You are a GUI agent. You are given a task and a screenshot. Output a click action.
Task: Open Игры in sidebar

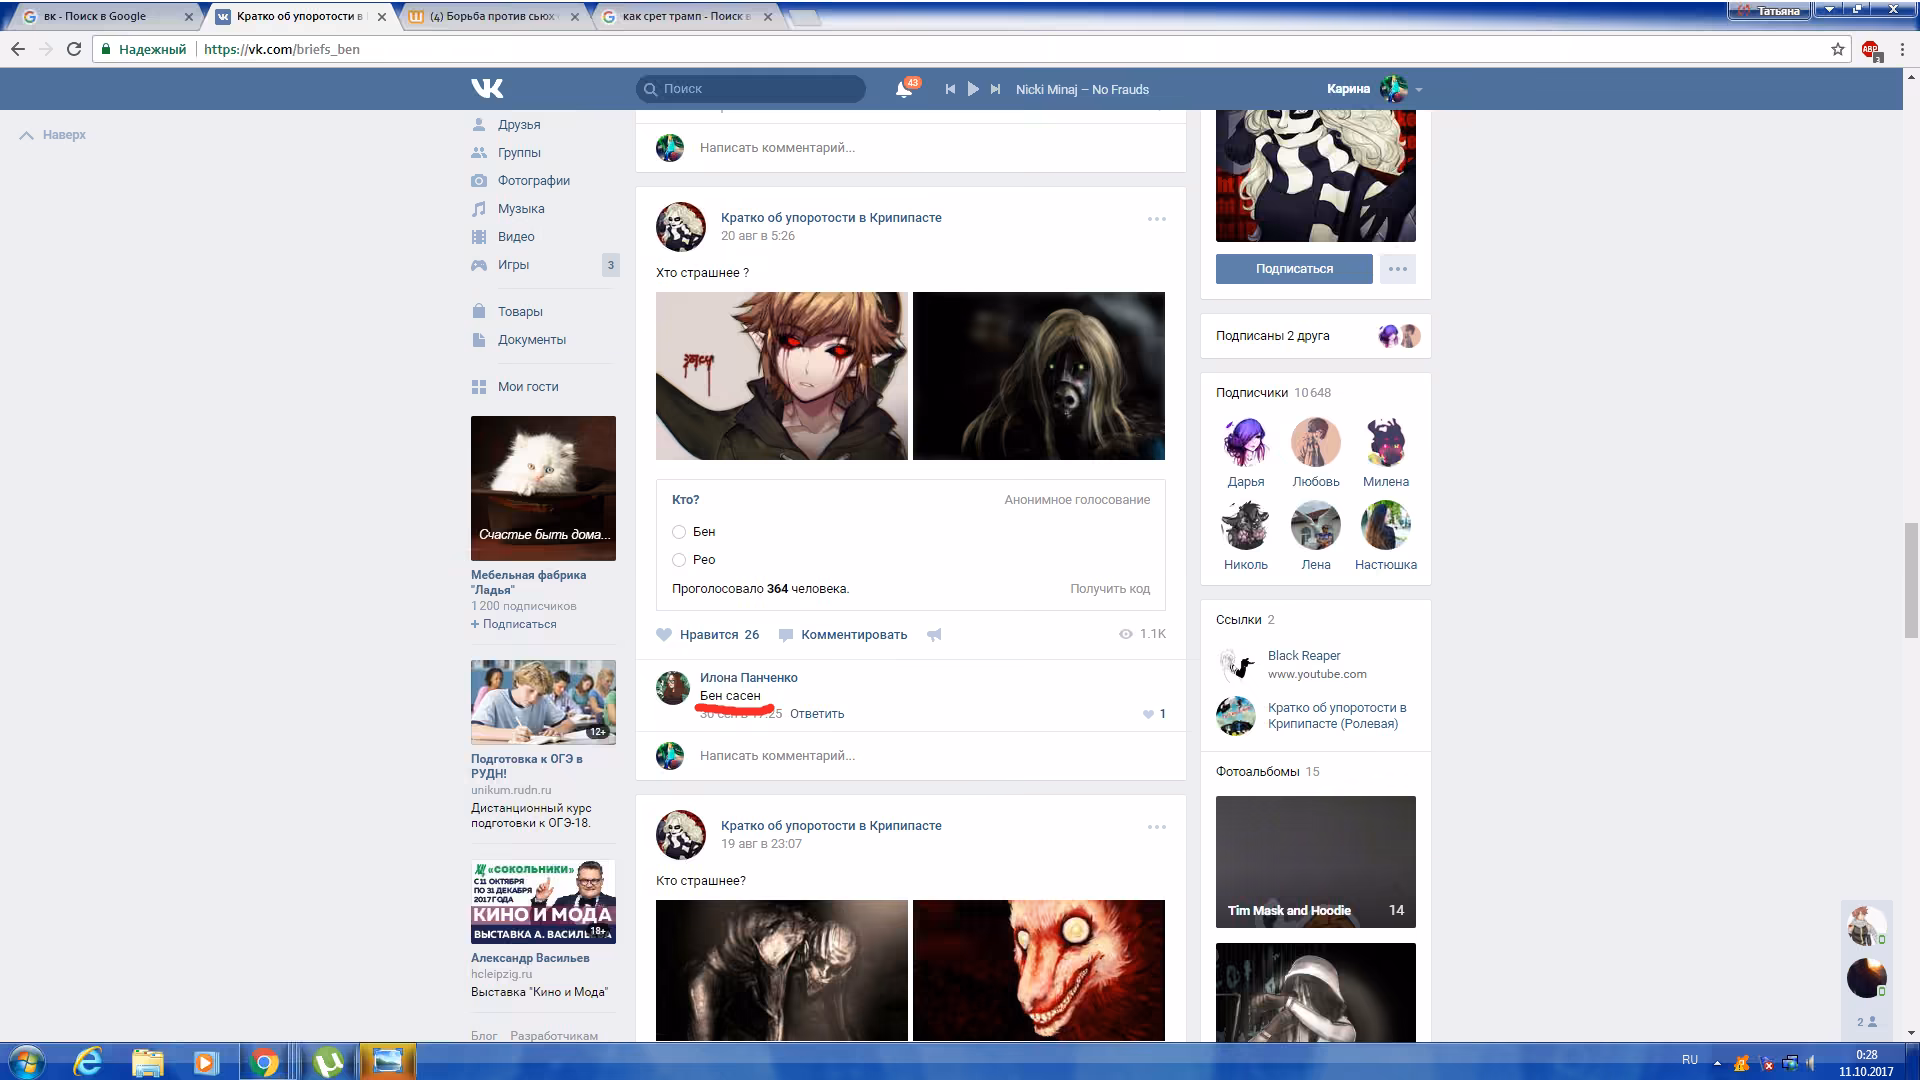(x=513, y=265)
